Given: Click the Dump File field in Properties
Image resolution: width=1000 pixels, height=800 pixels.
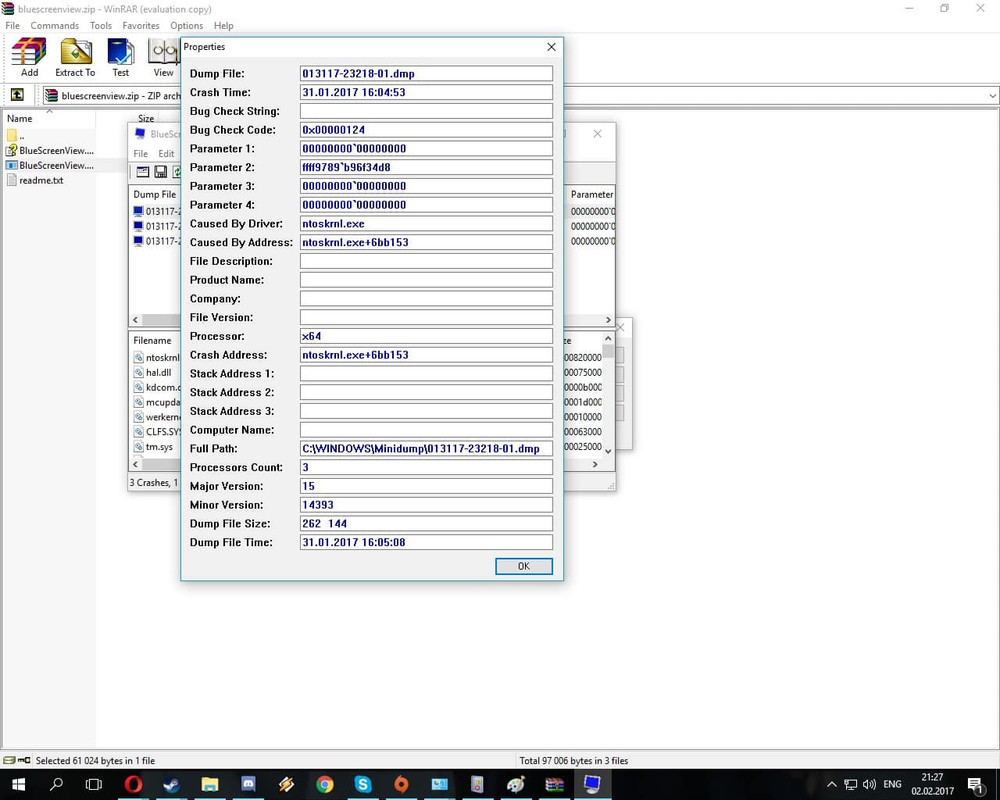Looking at the screenshot, I should tap(426, 73).
